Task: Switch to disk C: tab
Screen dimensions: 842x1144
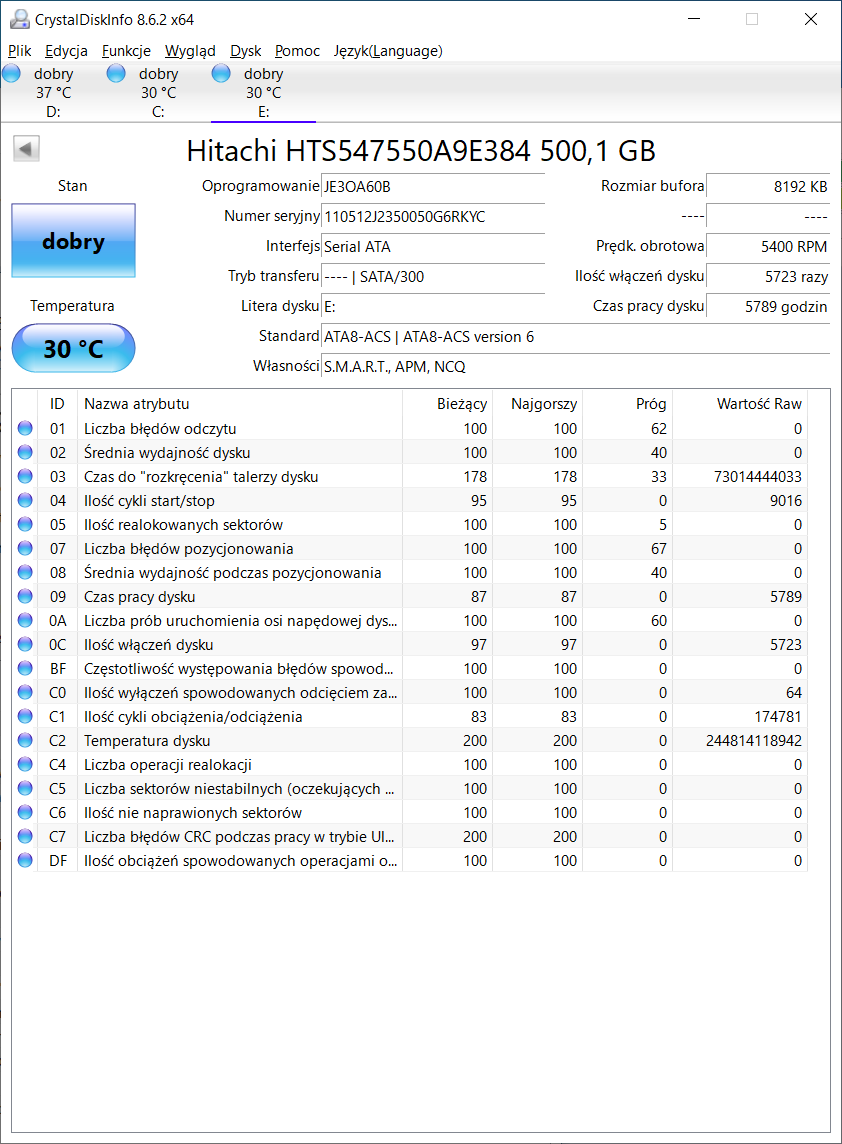Action: pos(158,93)
